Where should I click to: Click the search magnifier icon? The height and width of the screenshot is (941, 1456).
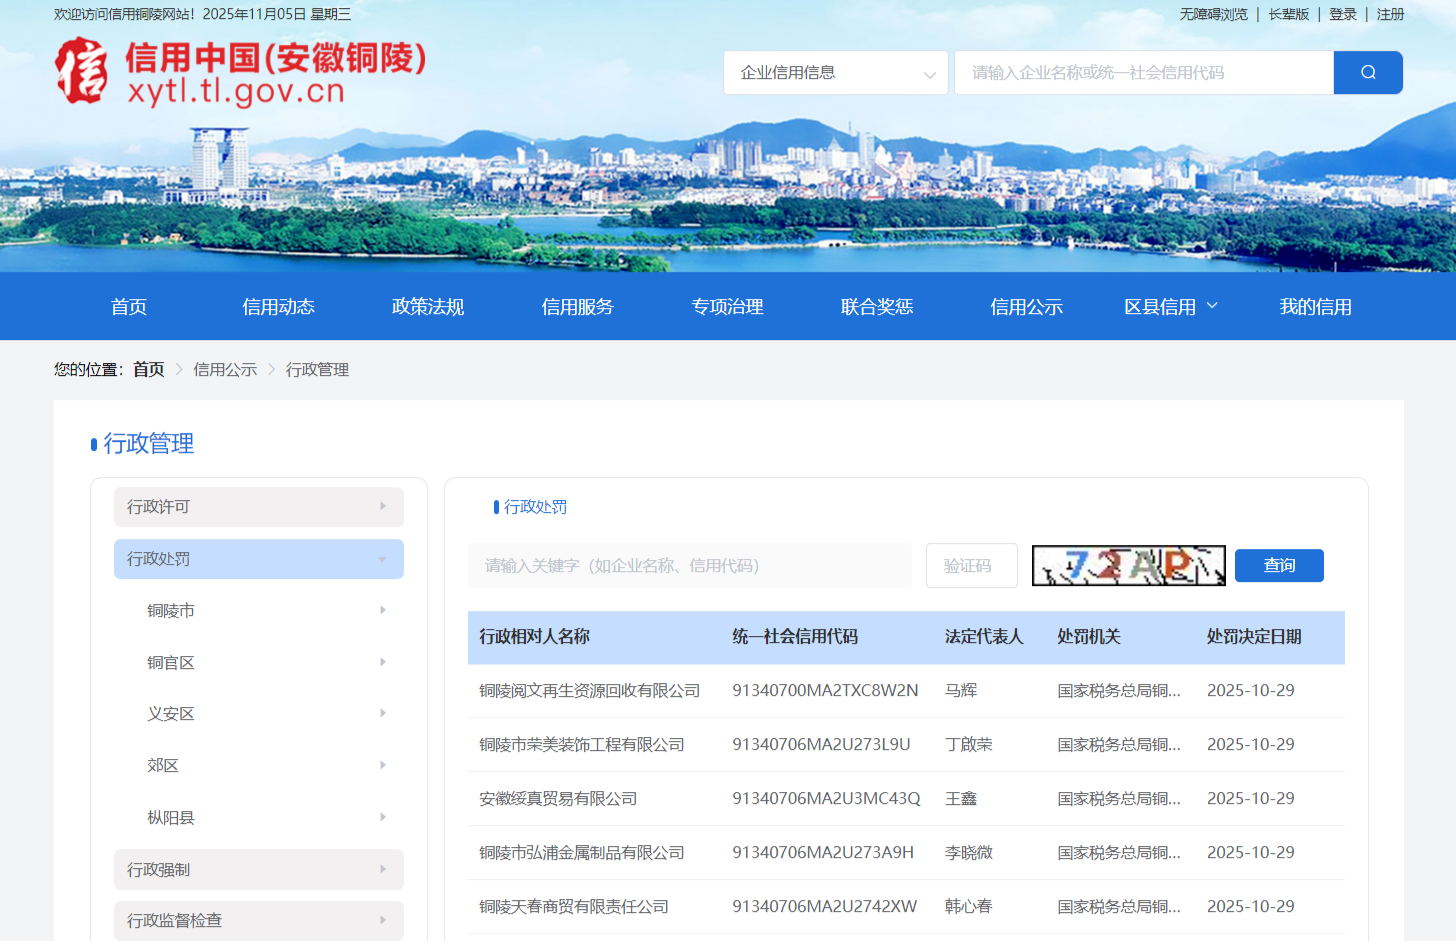click(1367, 72)
